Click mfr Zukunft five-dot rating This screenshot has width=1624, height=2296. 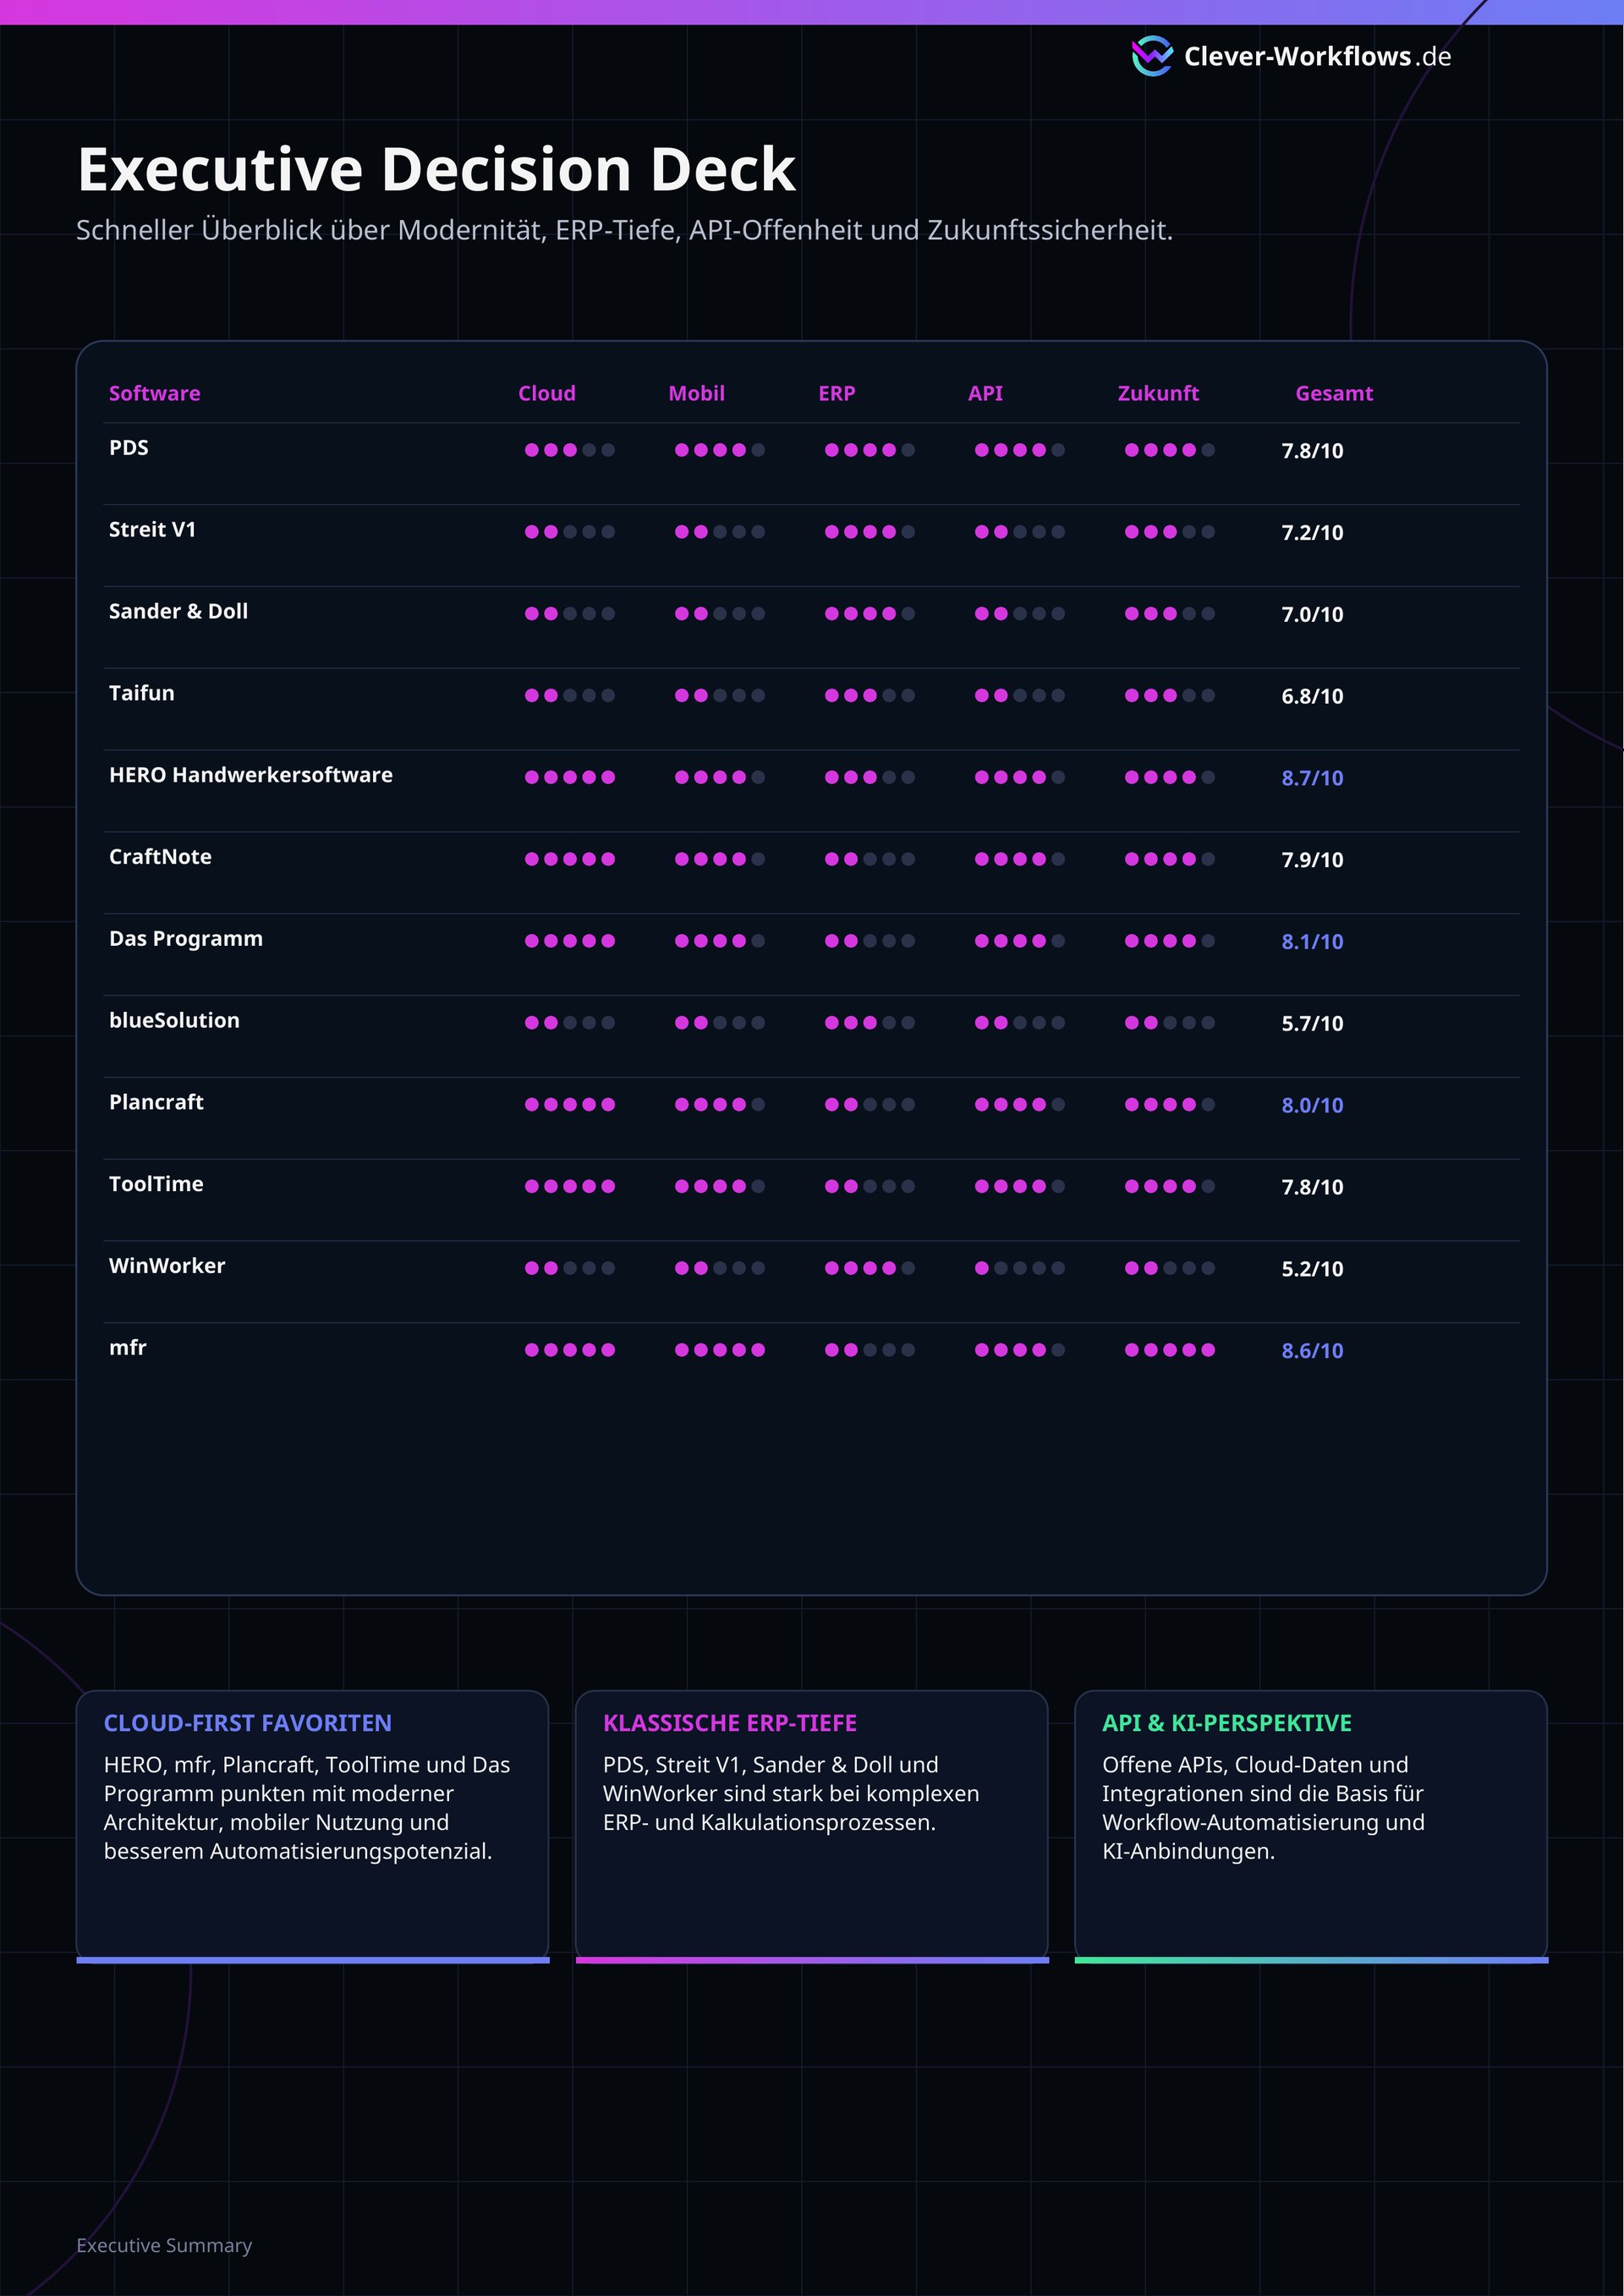pyautogui.click(x=1170, y=1350)
